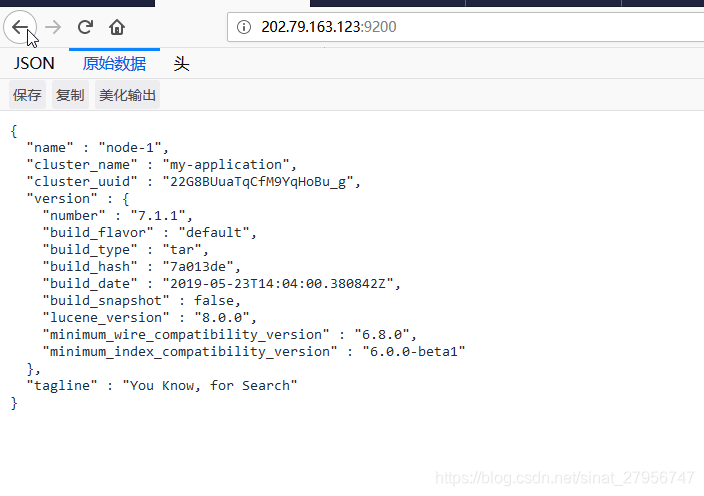Click the 保存 save button
The height and width of the screenshot is (496, 704).
point(27,95)
